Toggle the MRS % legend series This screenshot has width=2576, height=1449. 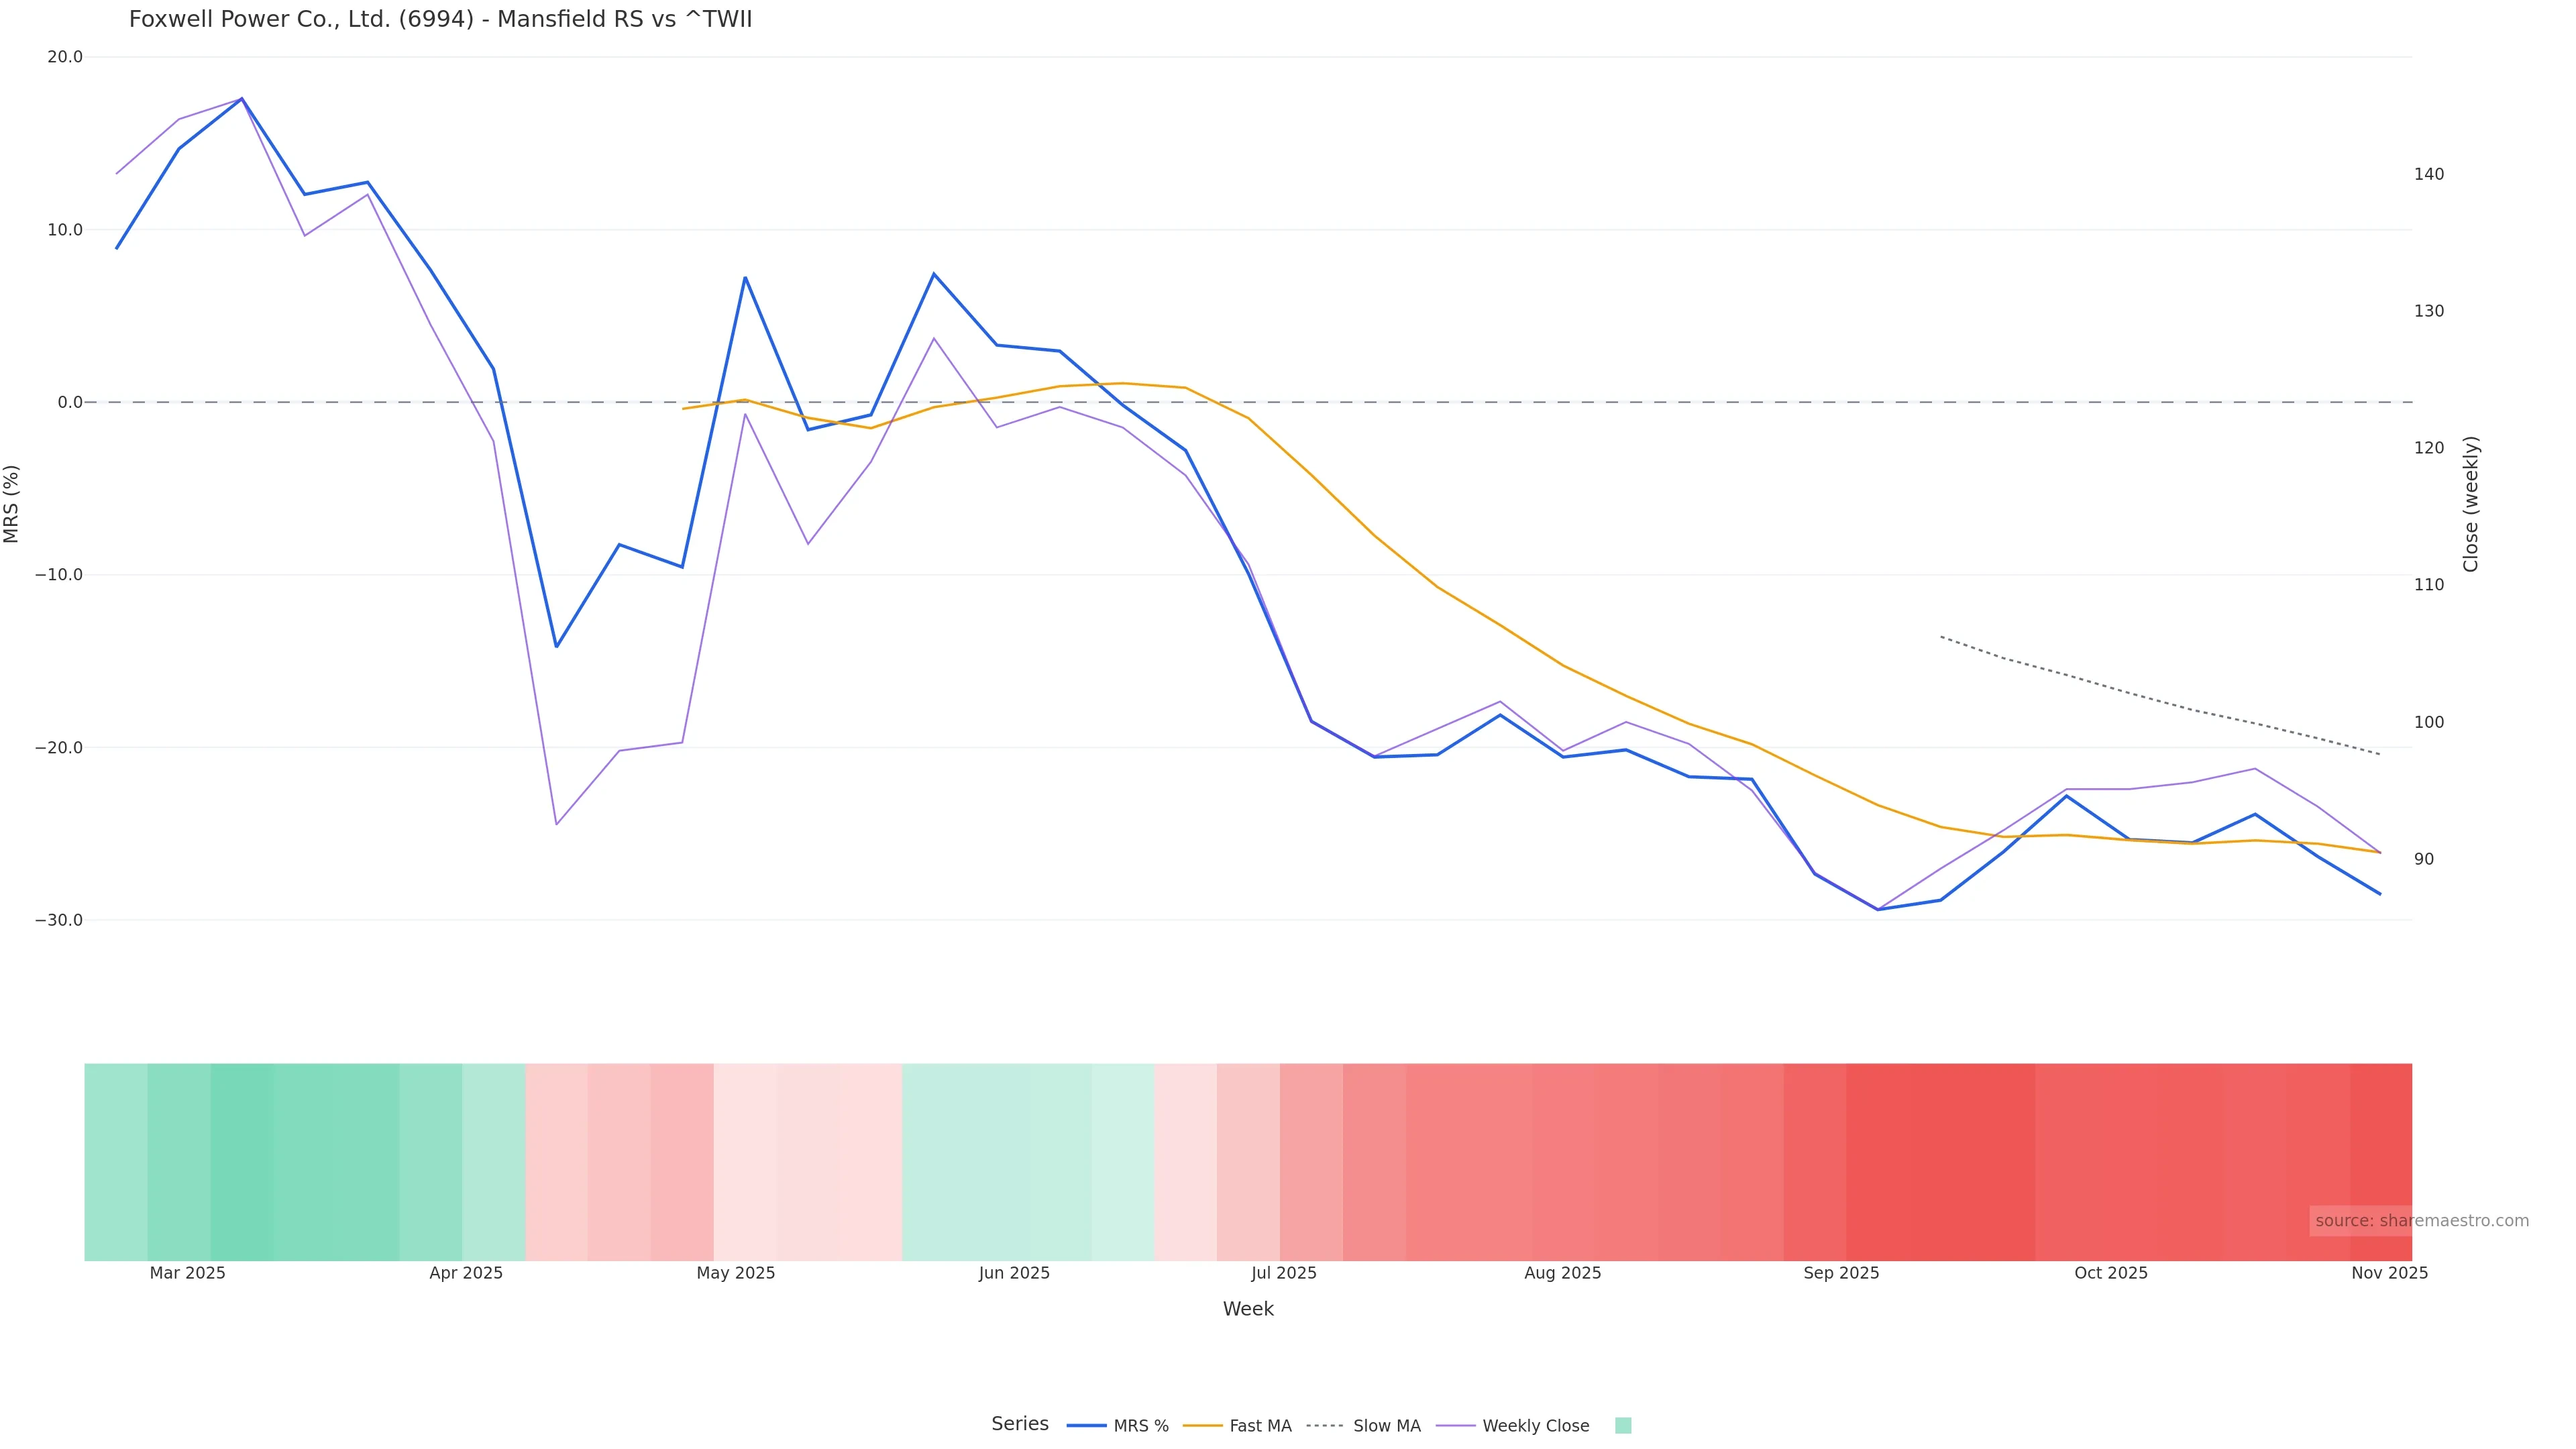pos(1140,1426)
